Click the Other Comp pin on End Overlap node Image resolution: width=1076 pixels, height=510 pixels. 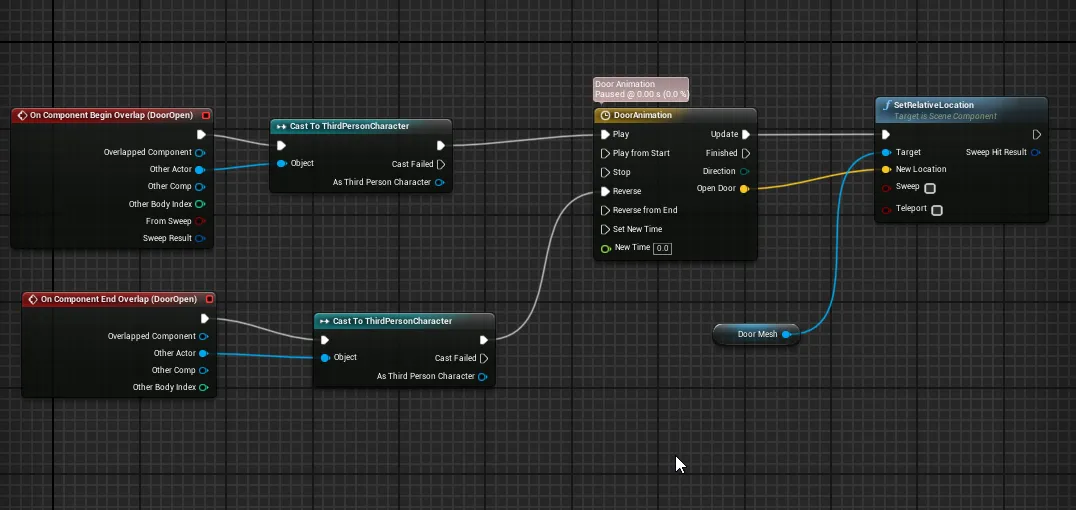point(203,371)
